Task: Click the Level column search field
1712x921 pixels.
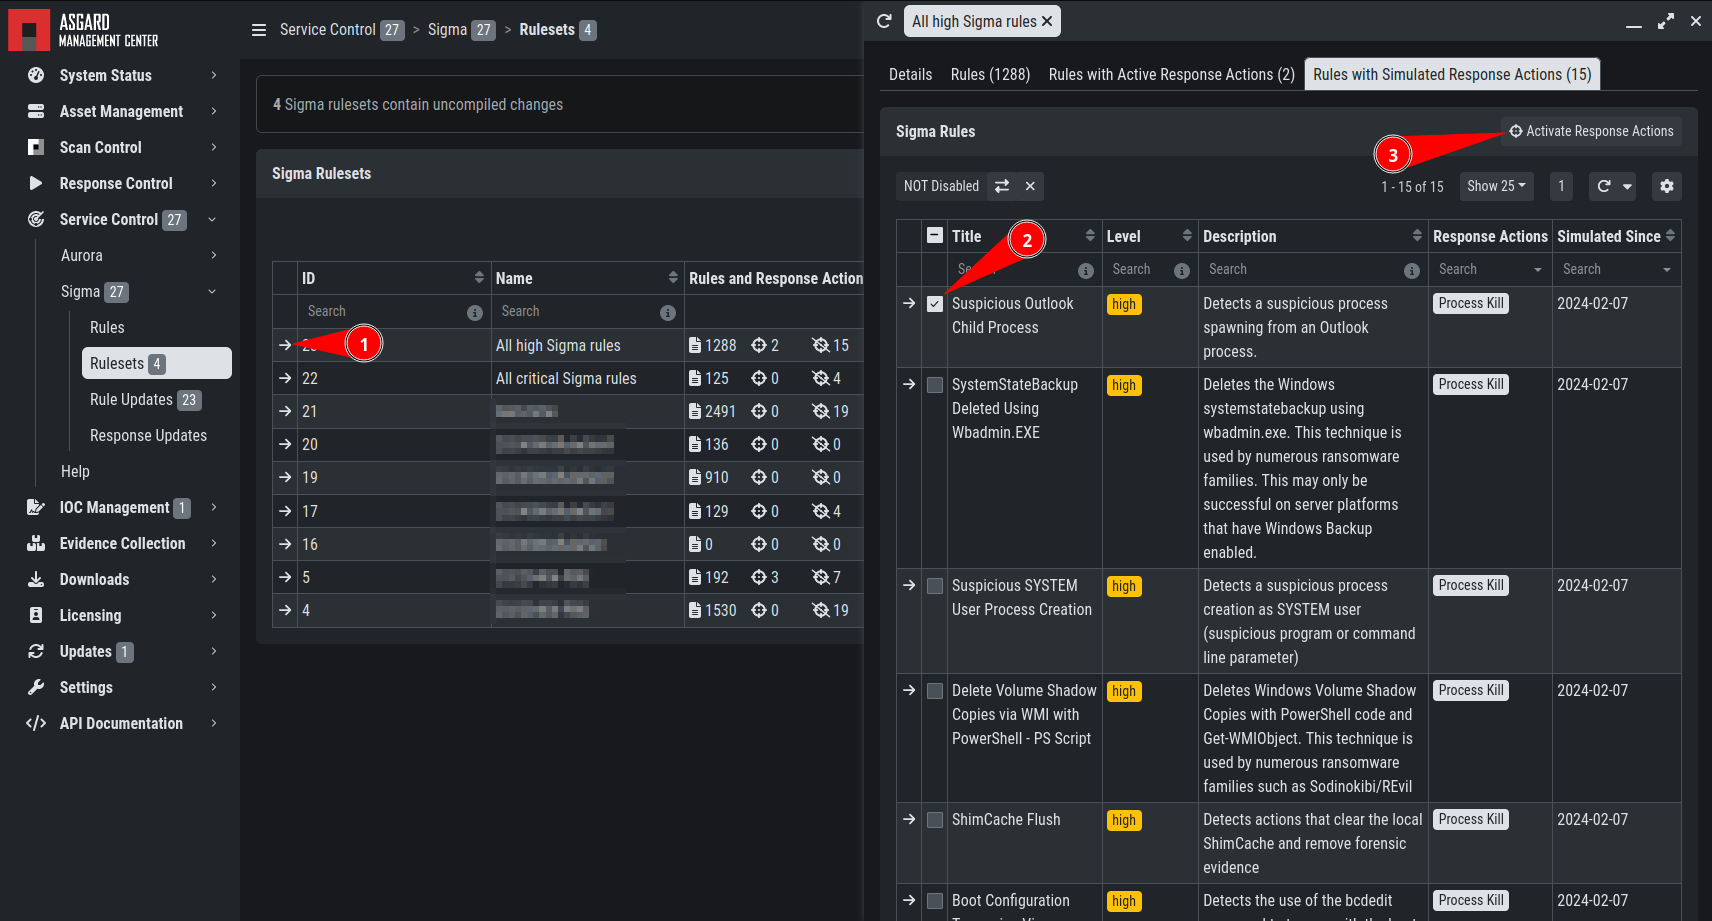Action: (1138, 270)
